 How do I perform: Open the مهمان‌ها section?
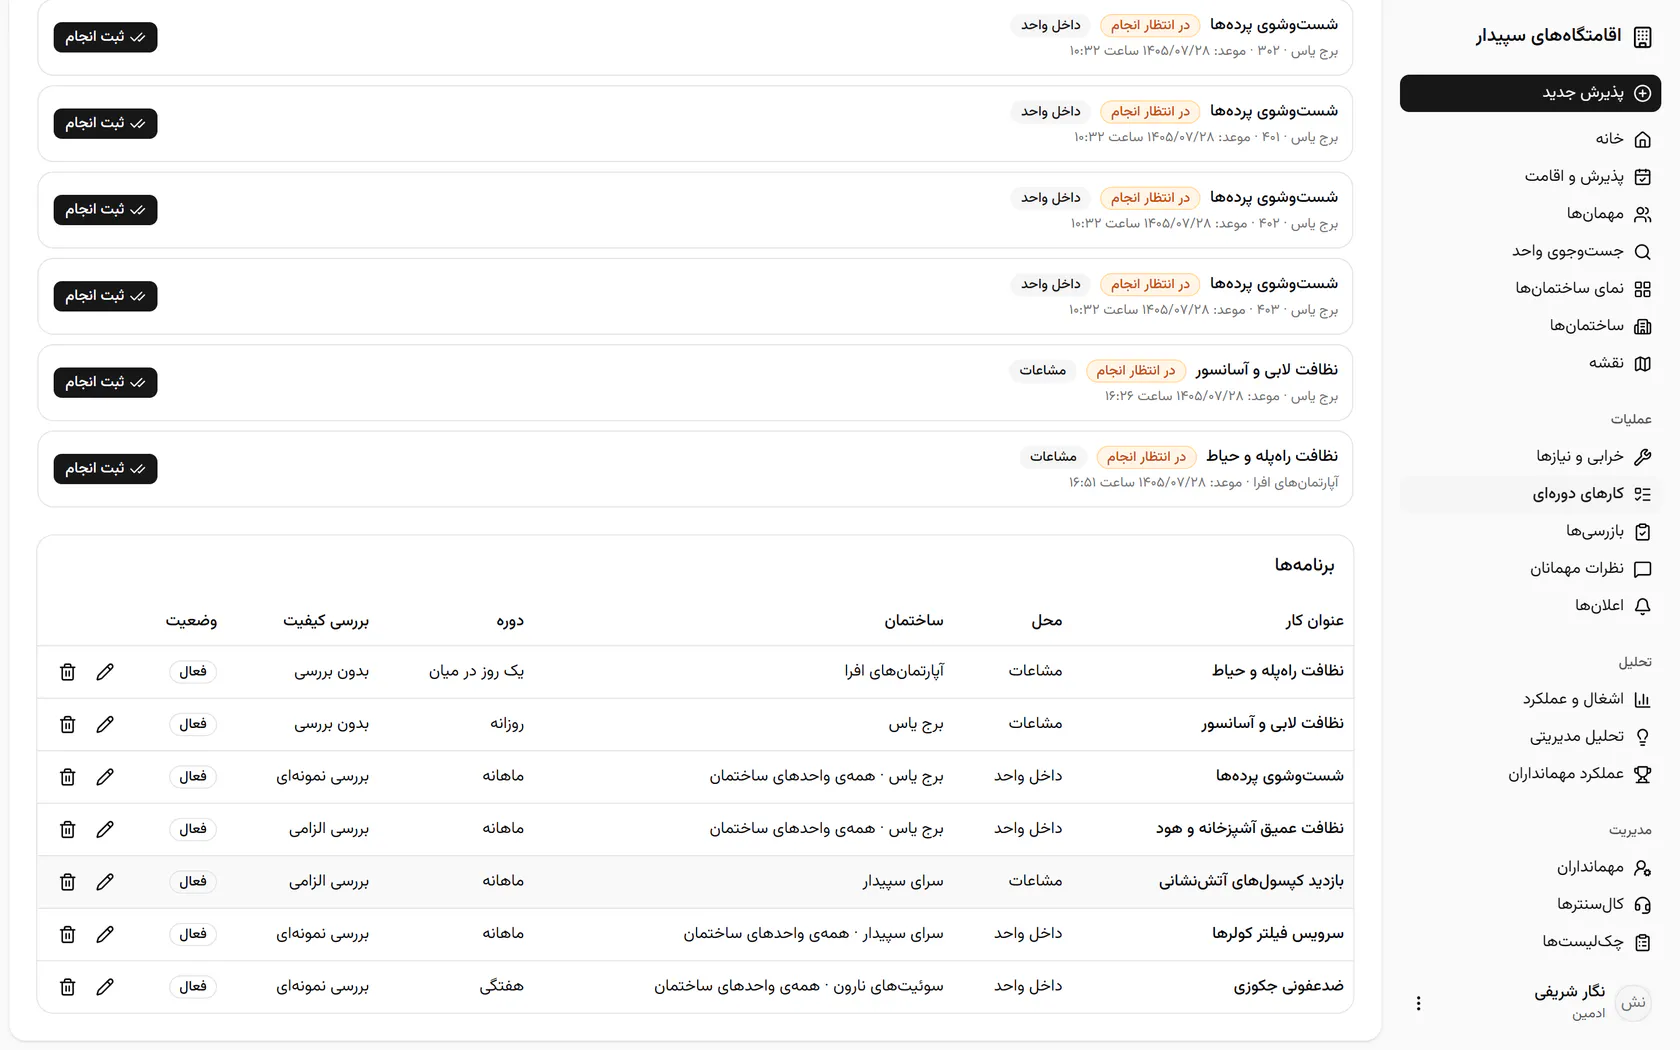point(1530,214)
